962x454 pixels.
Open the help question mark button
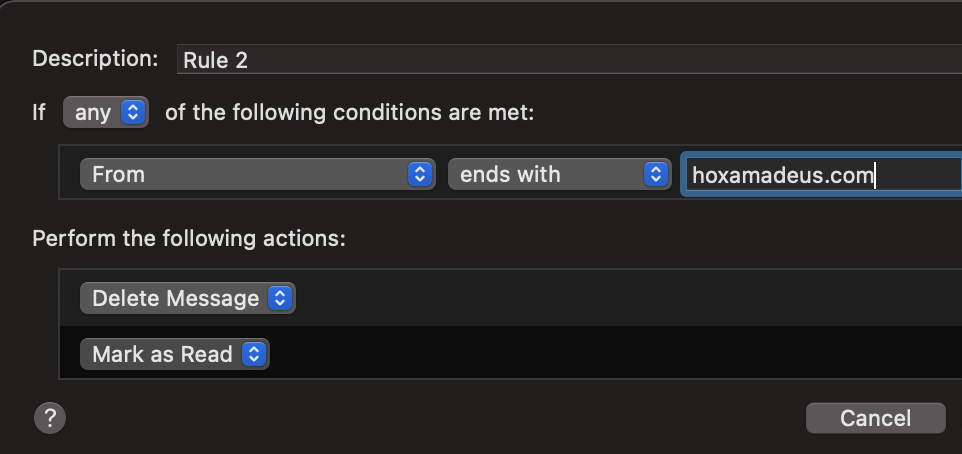point(49,417)
